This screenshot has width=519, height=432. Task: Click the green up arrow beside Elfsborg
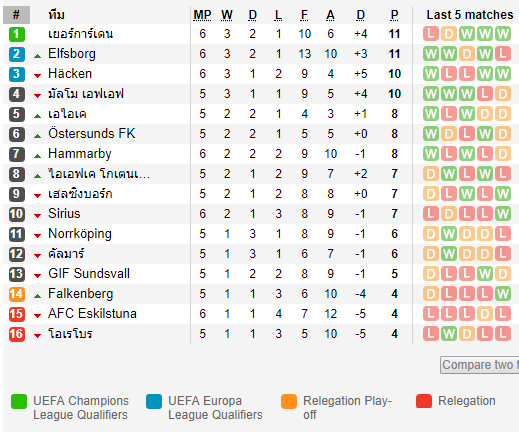tap(37, 56)
